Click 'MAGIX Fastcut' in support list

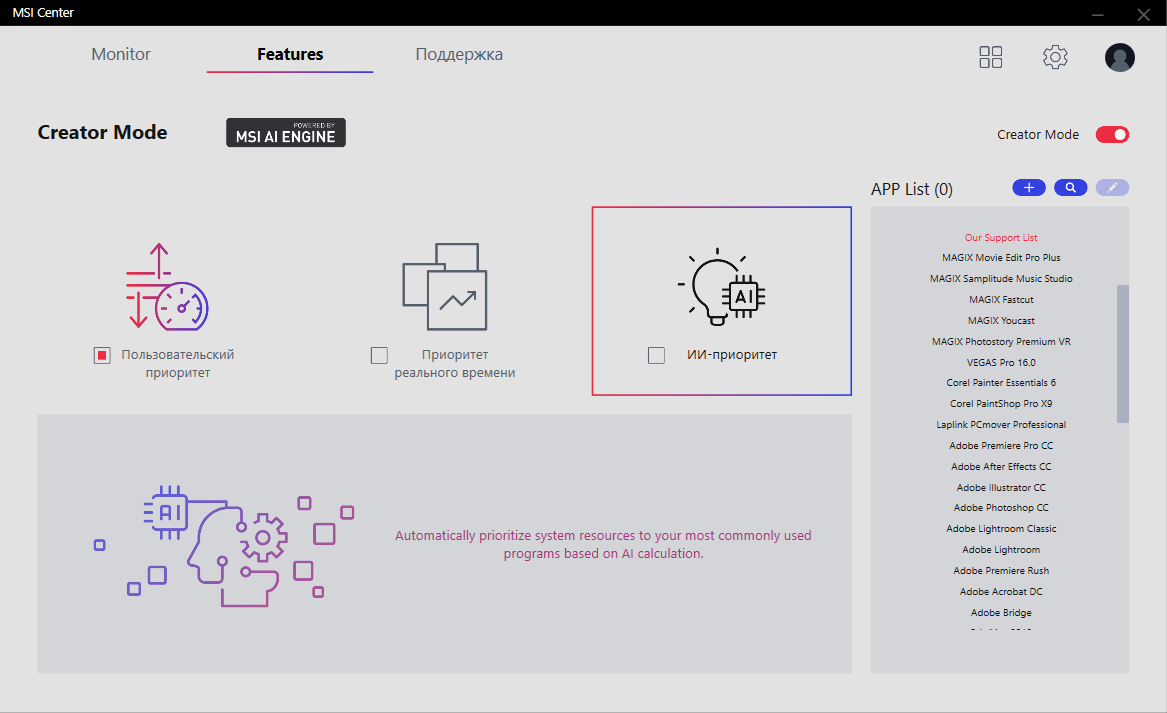(x=1001, y=299)
